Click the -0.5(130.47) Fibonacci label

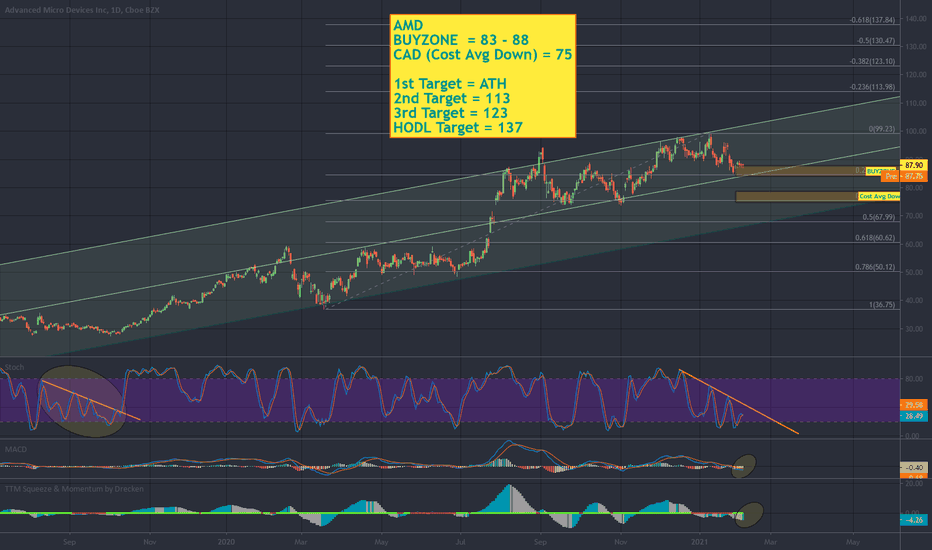876,41
